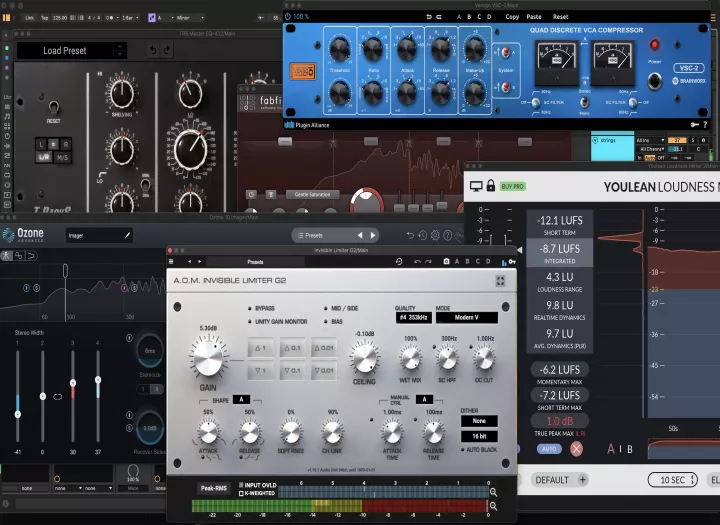Toggle UNITY GAIN MONITOR on Invisible Limiter

tap(278, 322)
